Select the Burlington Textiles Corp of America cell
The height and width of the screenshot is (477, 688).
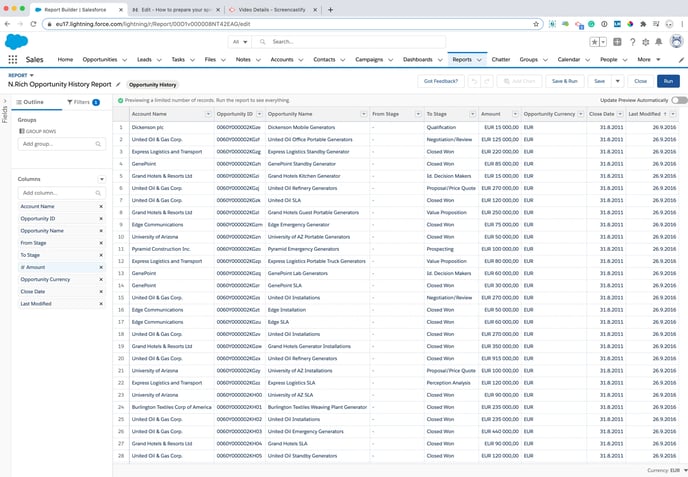pos(172,407)
